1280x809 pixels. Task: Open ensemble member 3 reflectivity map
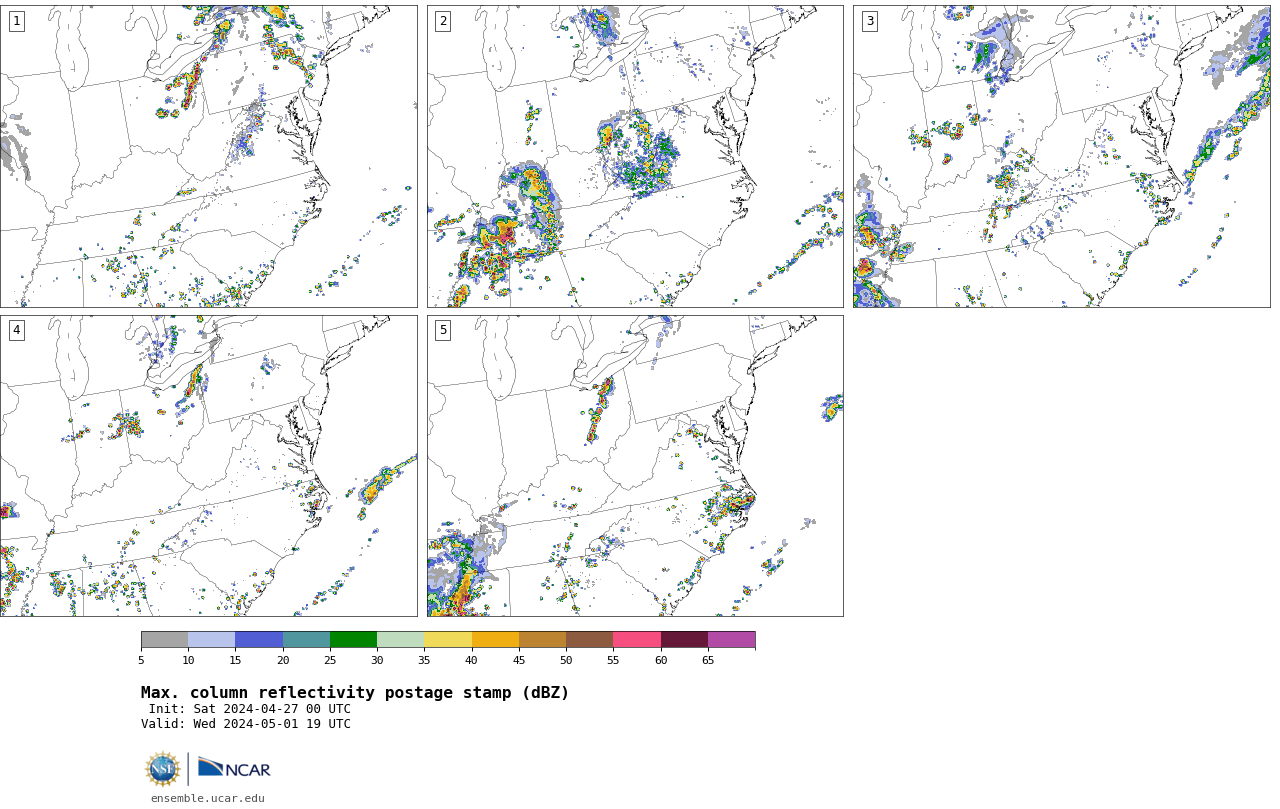(1061, 156)
